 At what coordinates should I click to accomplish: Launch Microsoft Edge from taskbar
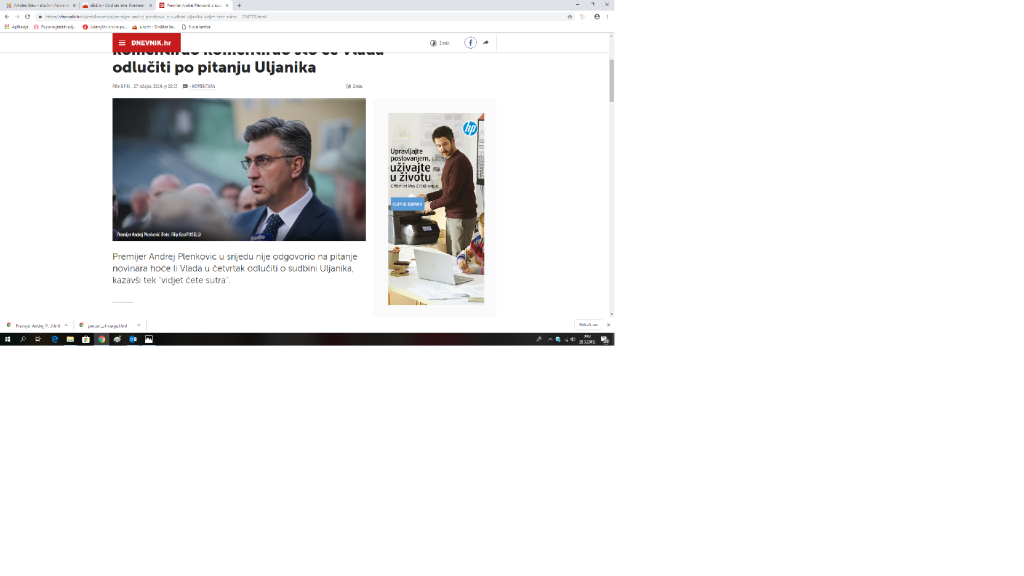click(55, 340)
